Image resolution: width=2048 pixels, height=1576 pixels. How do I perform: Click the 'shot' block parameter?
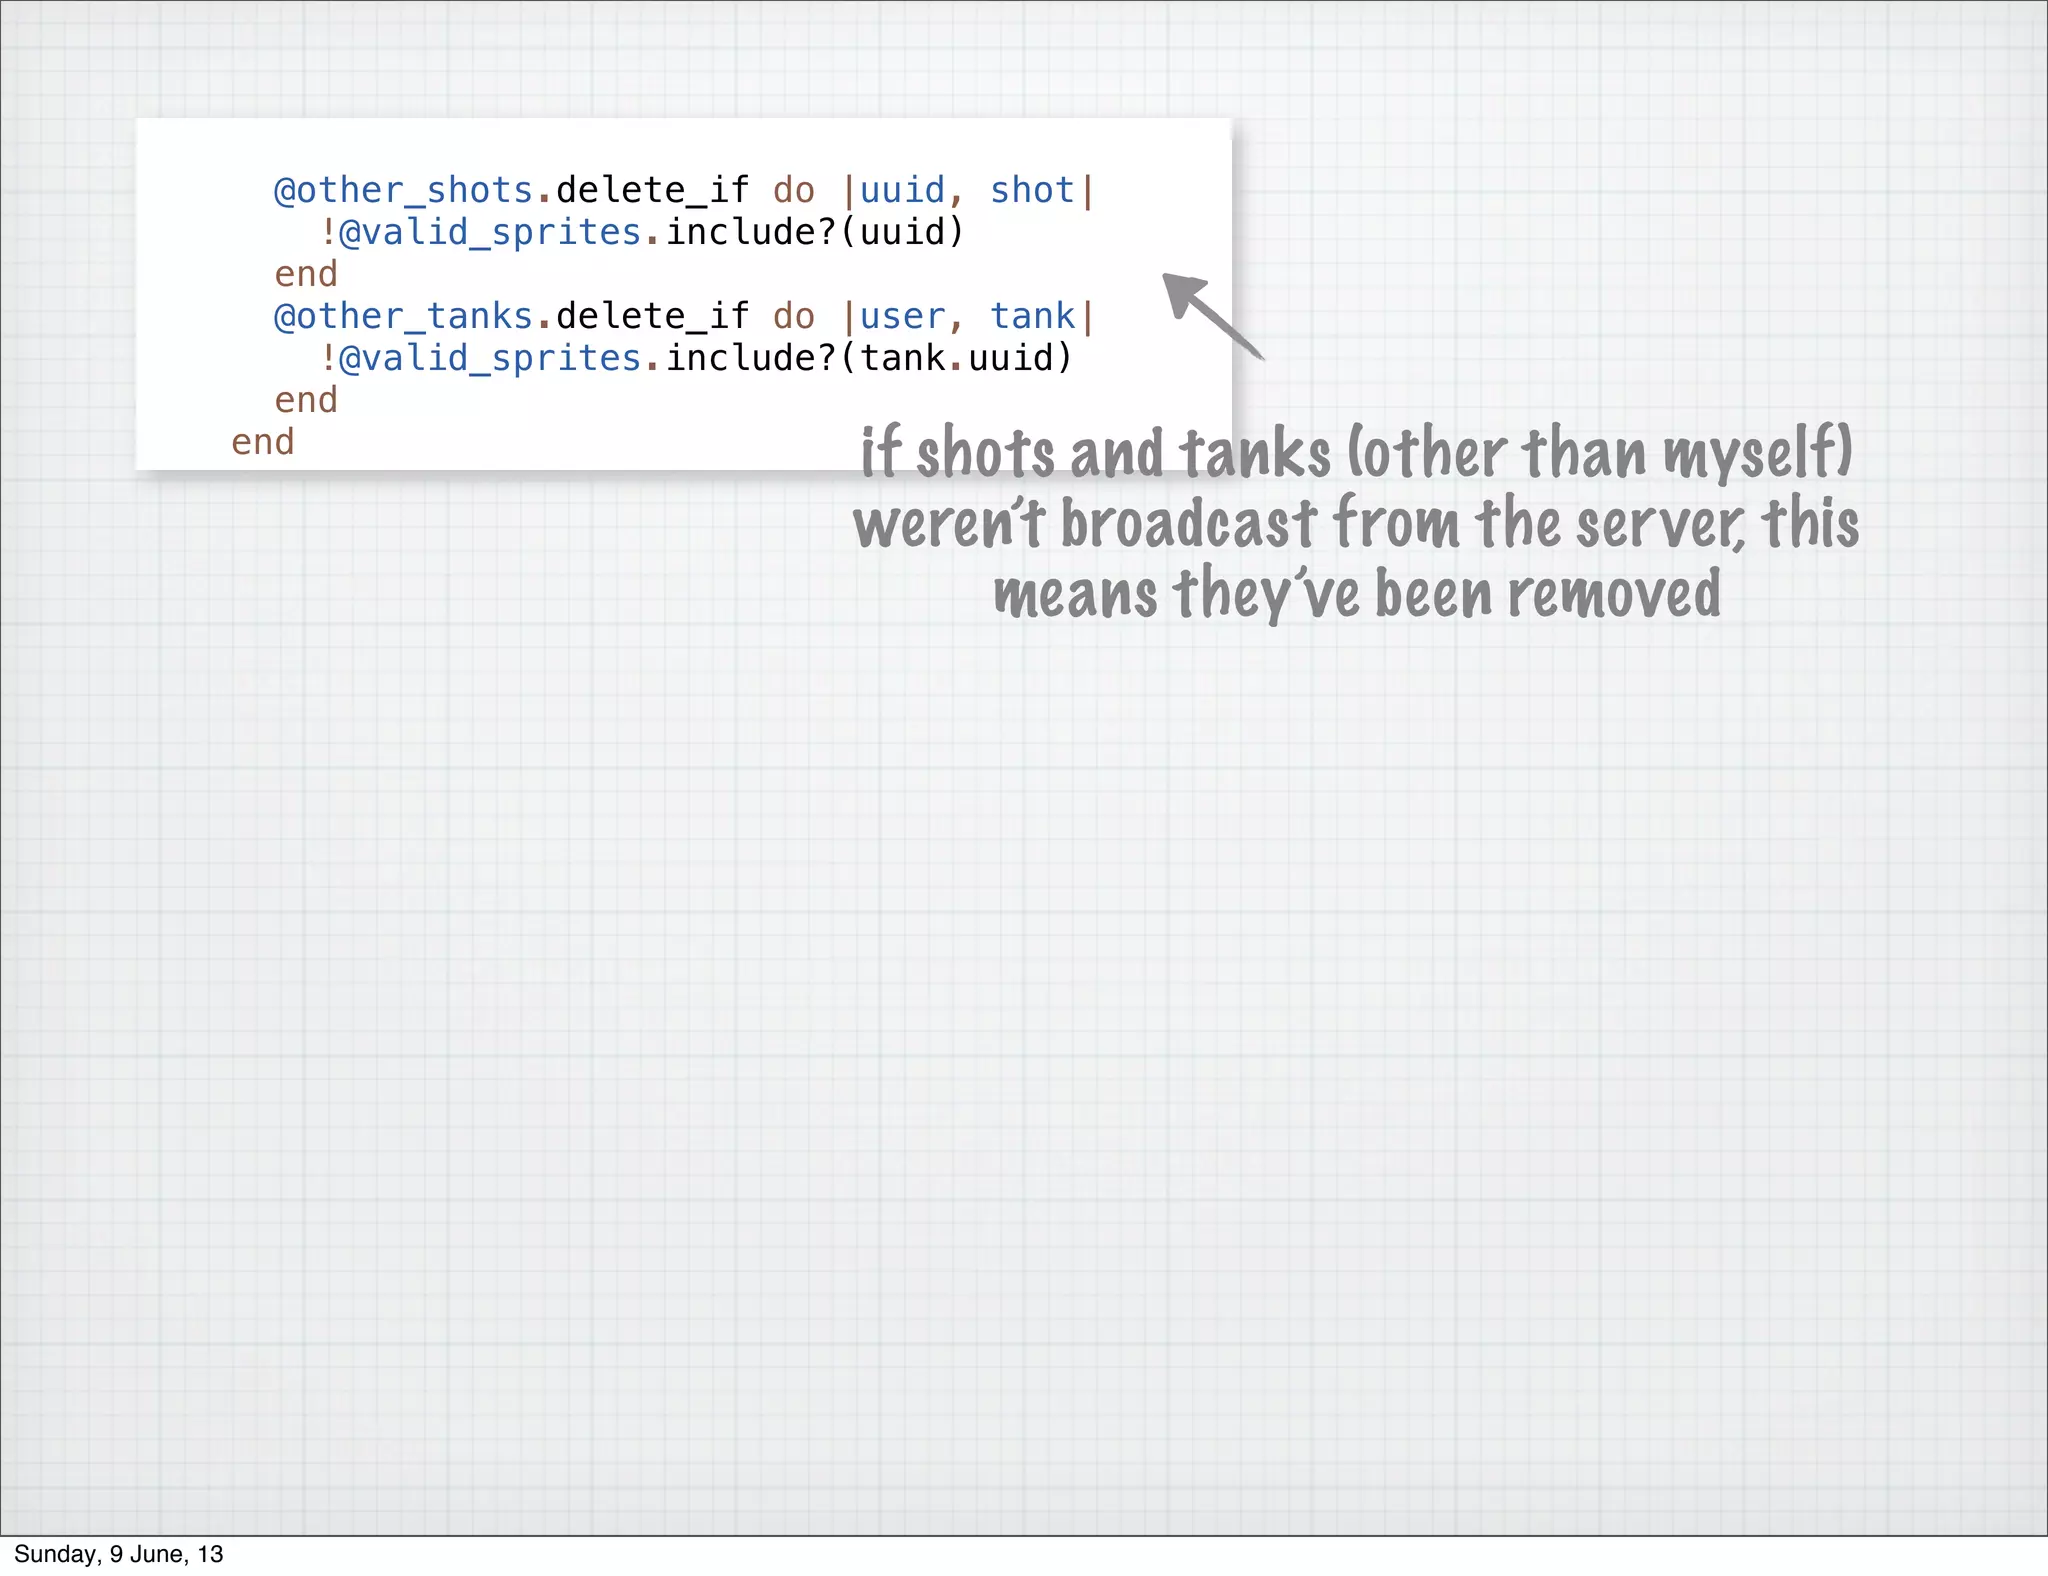pyautogui.click(x=1031, y=190)
